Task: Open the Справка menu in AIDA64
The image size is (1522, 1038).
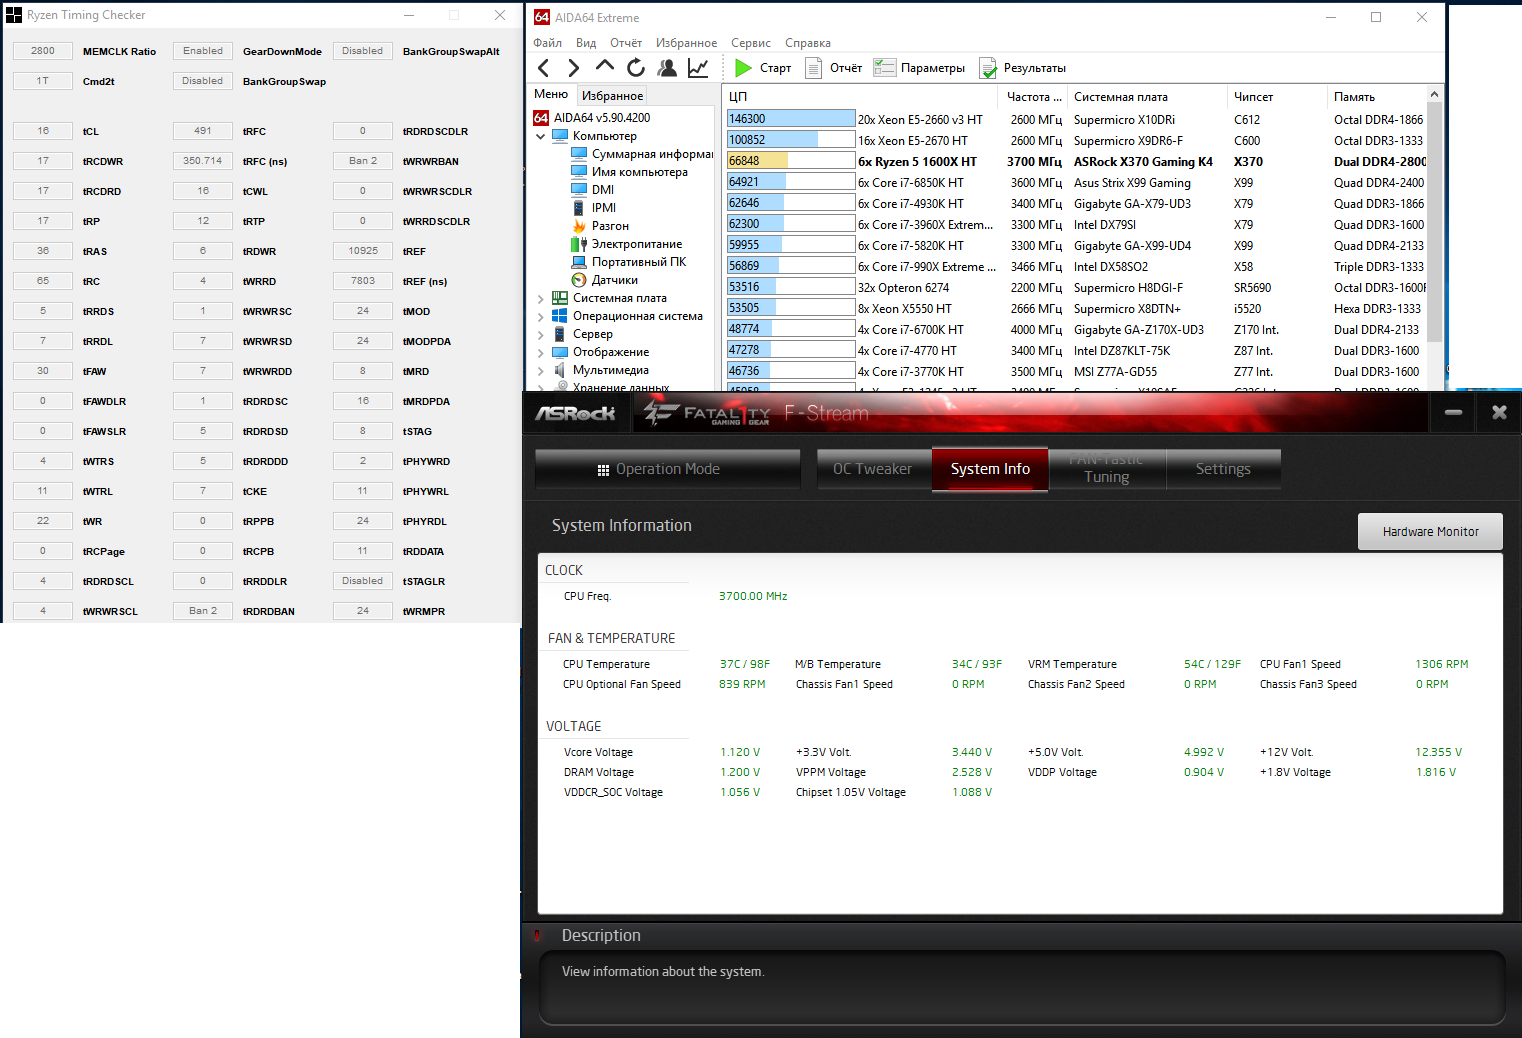Action: pyautogui.click(x=808, y=43)
